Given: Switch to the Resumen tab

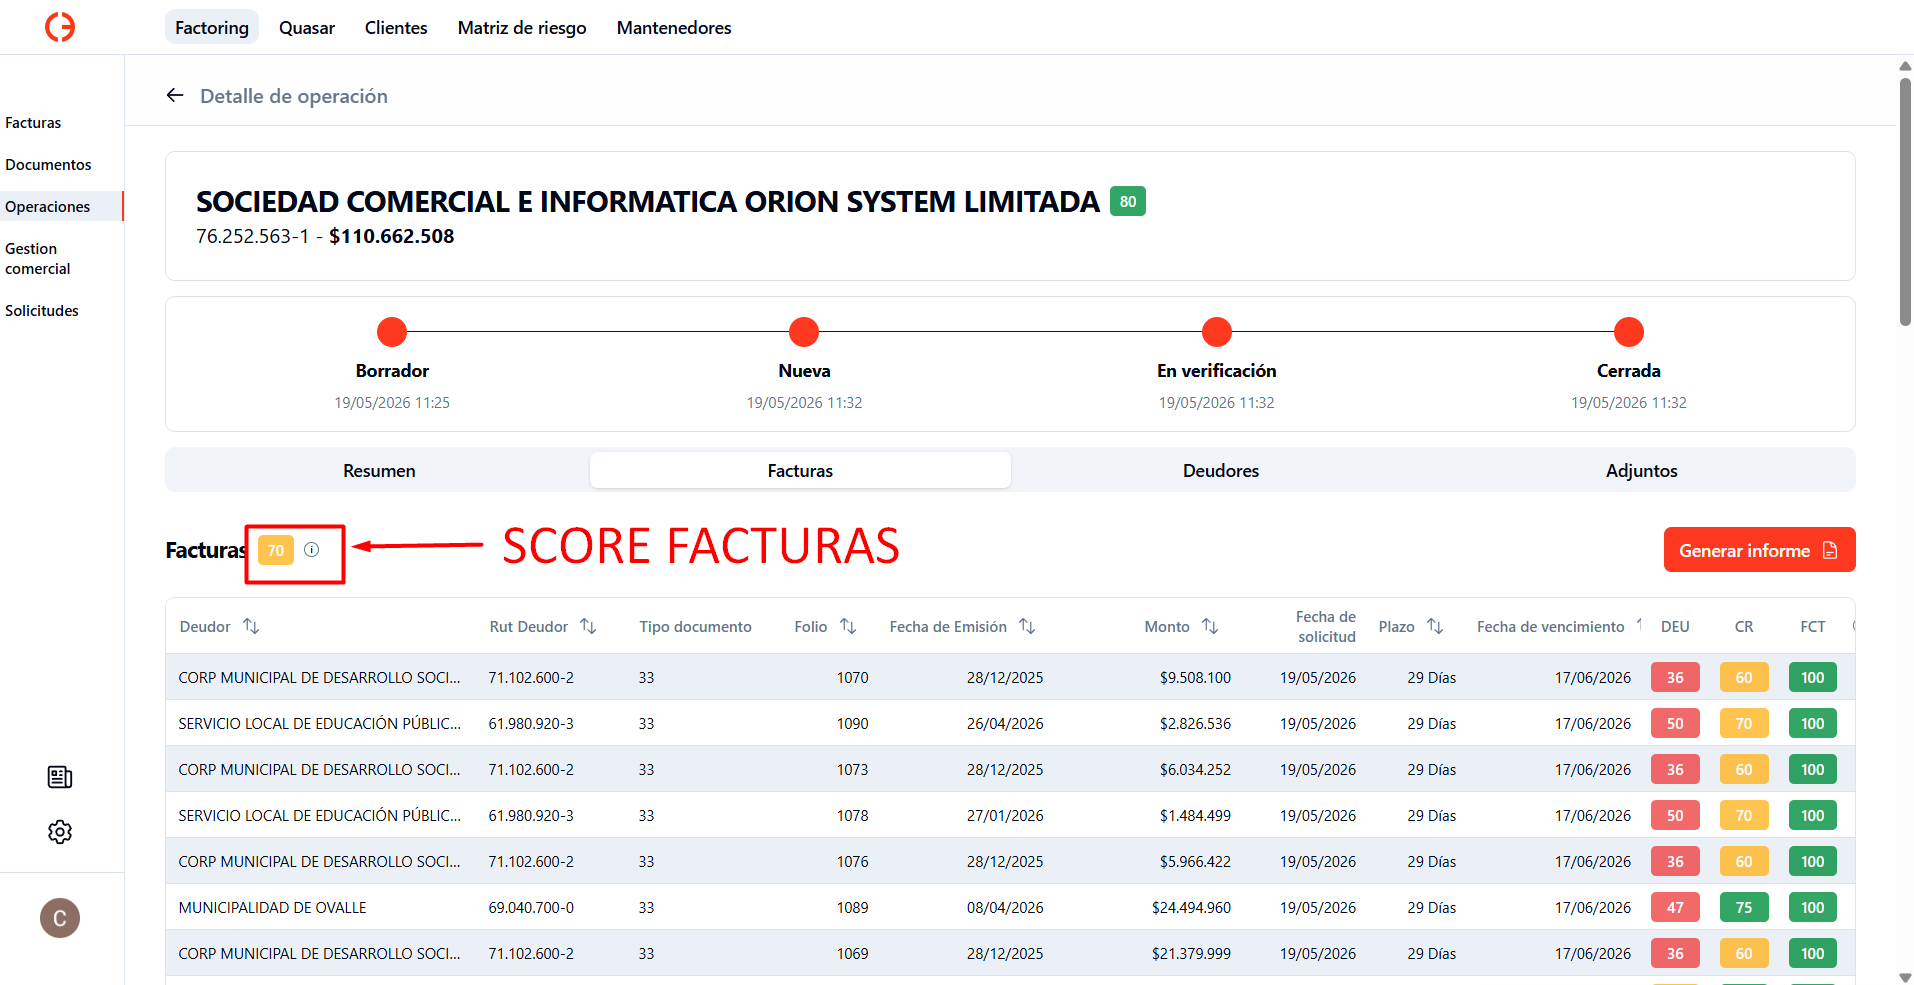Looking at the screenshot, I should pyautogui.click(x=379, y=470).
